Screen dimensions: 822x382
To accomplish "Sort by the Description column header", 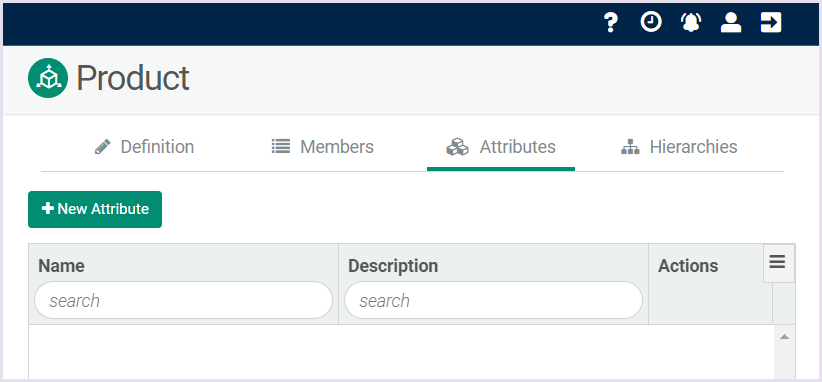I will (x=393, y=266).
